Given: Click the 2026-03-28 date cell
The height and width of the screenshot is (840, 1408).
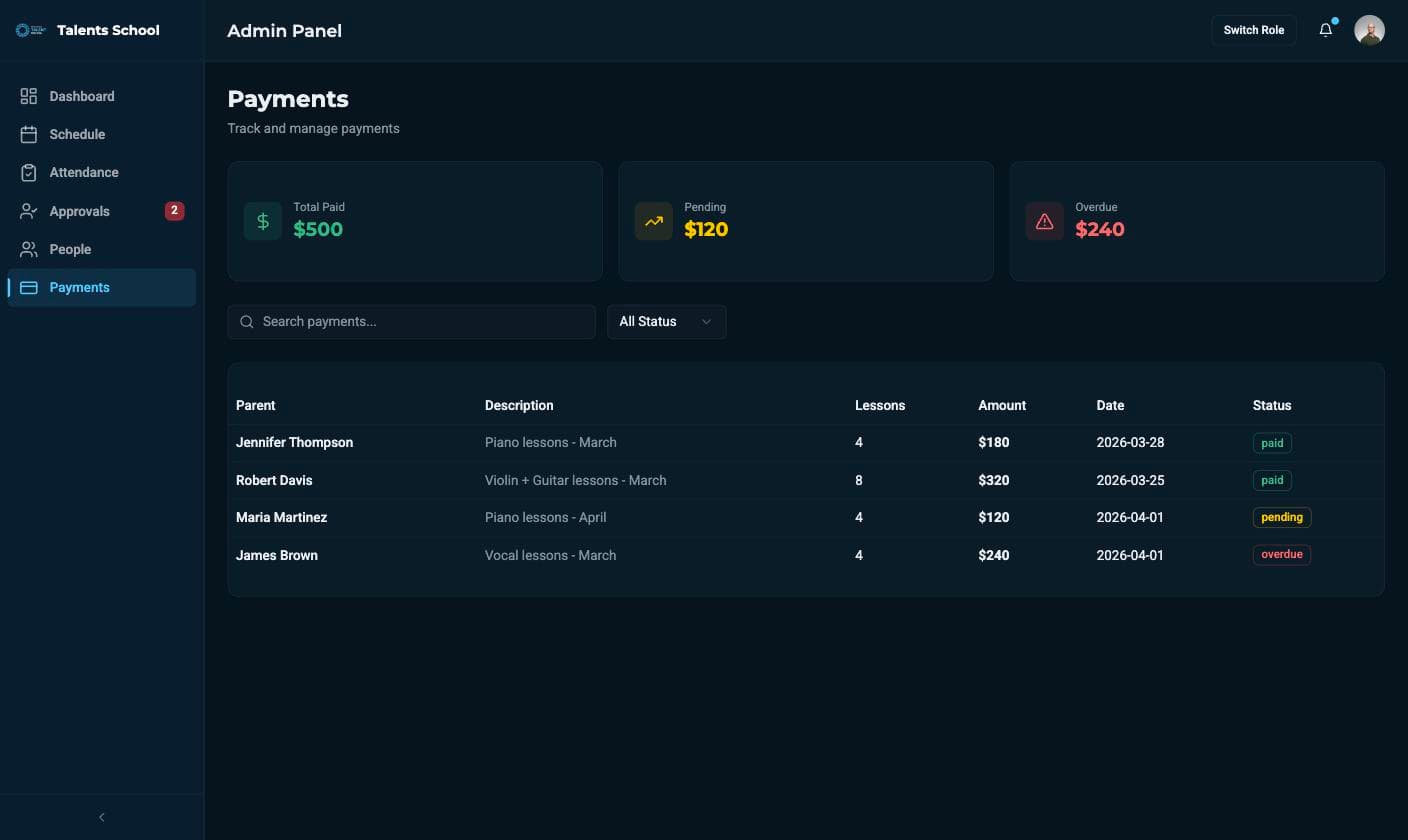Looking at the screenshot, I should [x=1130, y=442].
